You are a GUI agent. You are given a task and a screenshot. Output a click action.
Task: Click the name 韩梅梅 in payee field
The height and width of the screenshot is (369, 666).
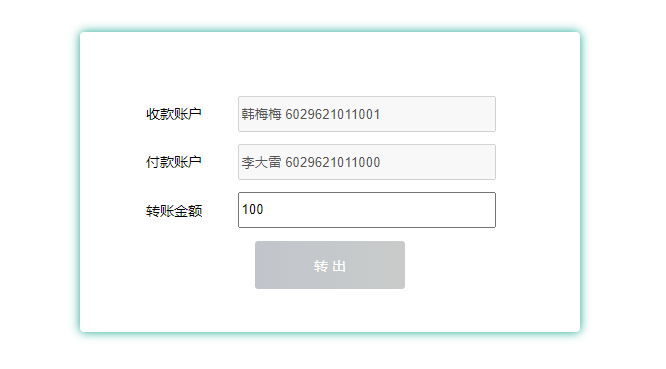261,114
